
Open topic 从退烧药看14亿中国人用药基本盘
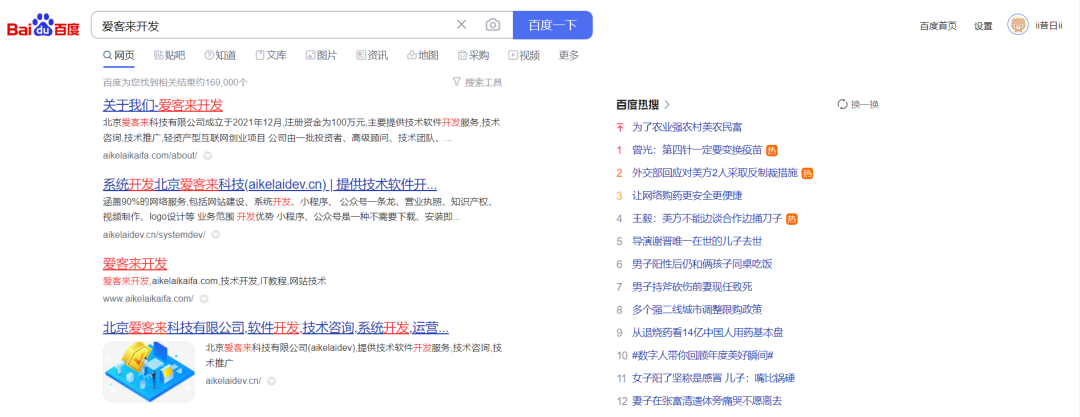pyautogui.click(x=708, y=332)
